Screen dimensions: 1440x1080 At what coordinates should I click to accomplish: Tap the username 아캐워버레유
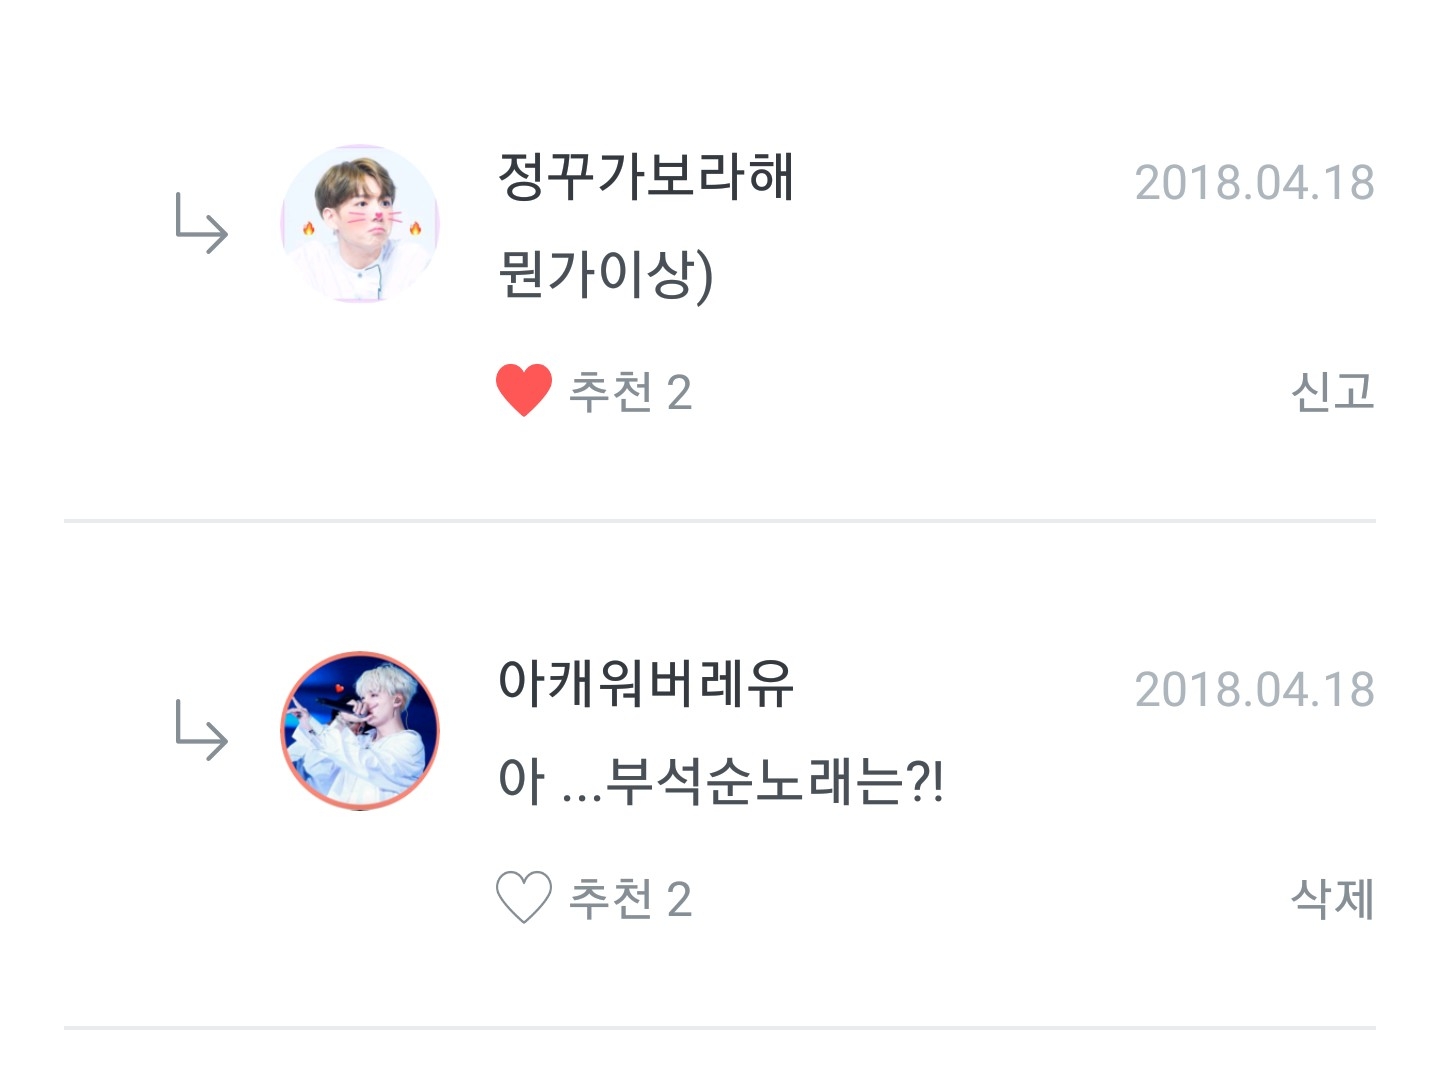[x=645, y=683]
